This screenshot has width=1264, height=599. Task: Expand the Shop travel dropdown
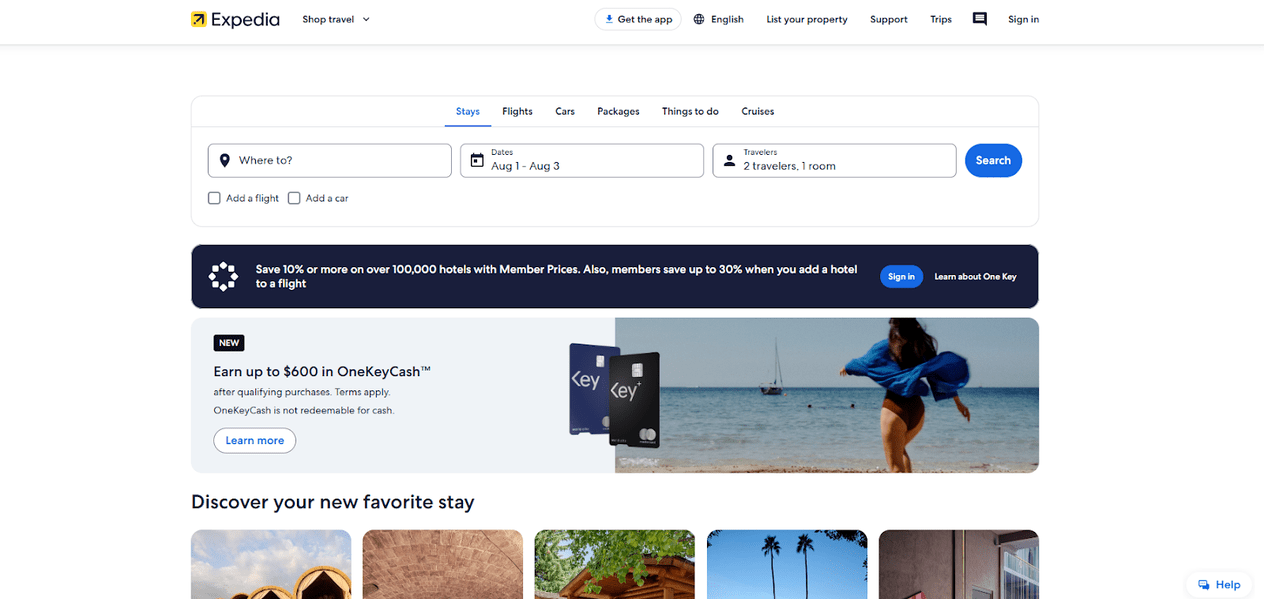click(x=336, y=19)
